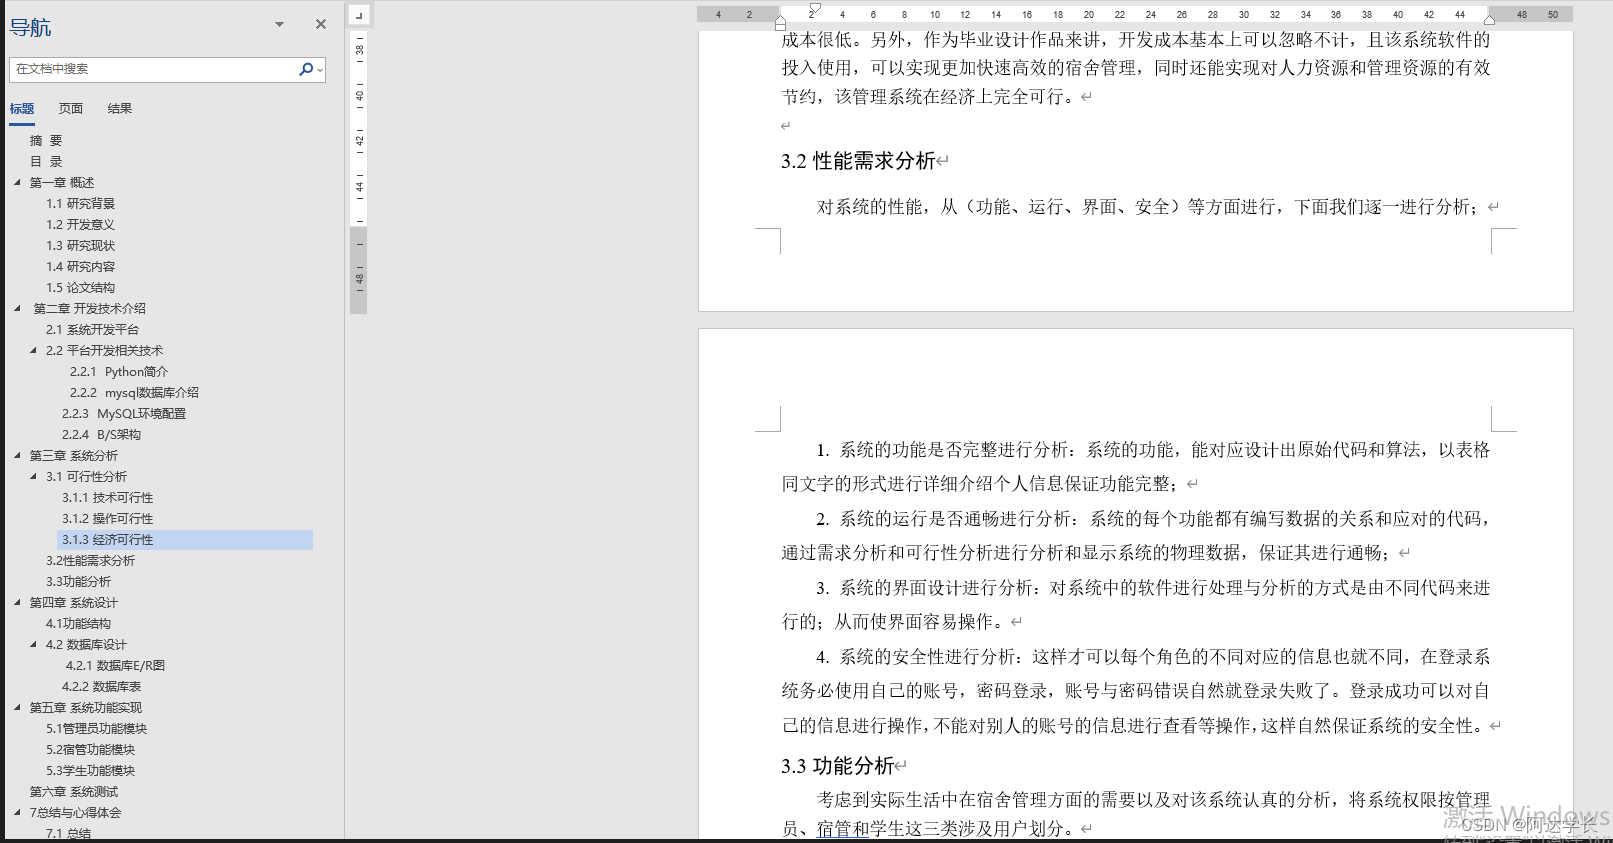Select 3.1.1 技术可行性 heading
The image size is (1613, 843).
[x=108, y=497]
